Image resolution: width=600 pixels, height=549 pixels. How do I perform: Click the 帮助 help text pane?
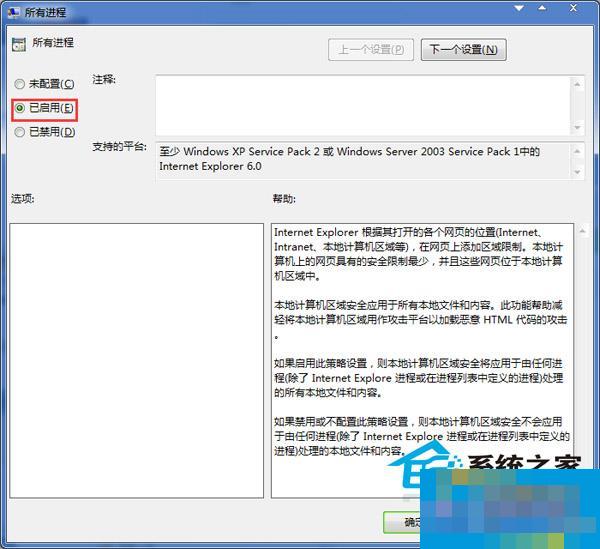422,360
